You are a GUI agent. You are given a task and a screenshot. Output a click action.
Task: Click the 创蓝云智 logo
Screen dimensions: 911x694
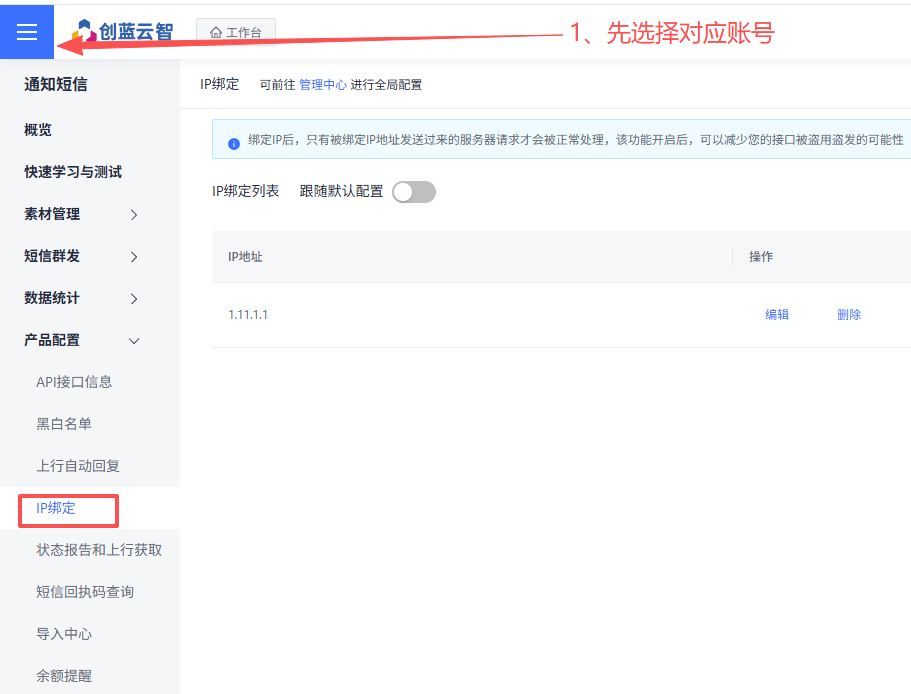tap(124, 32)
